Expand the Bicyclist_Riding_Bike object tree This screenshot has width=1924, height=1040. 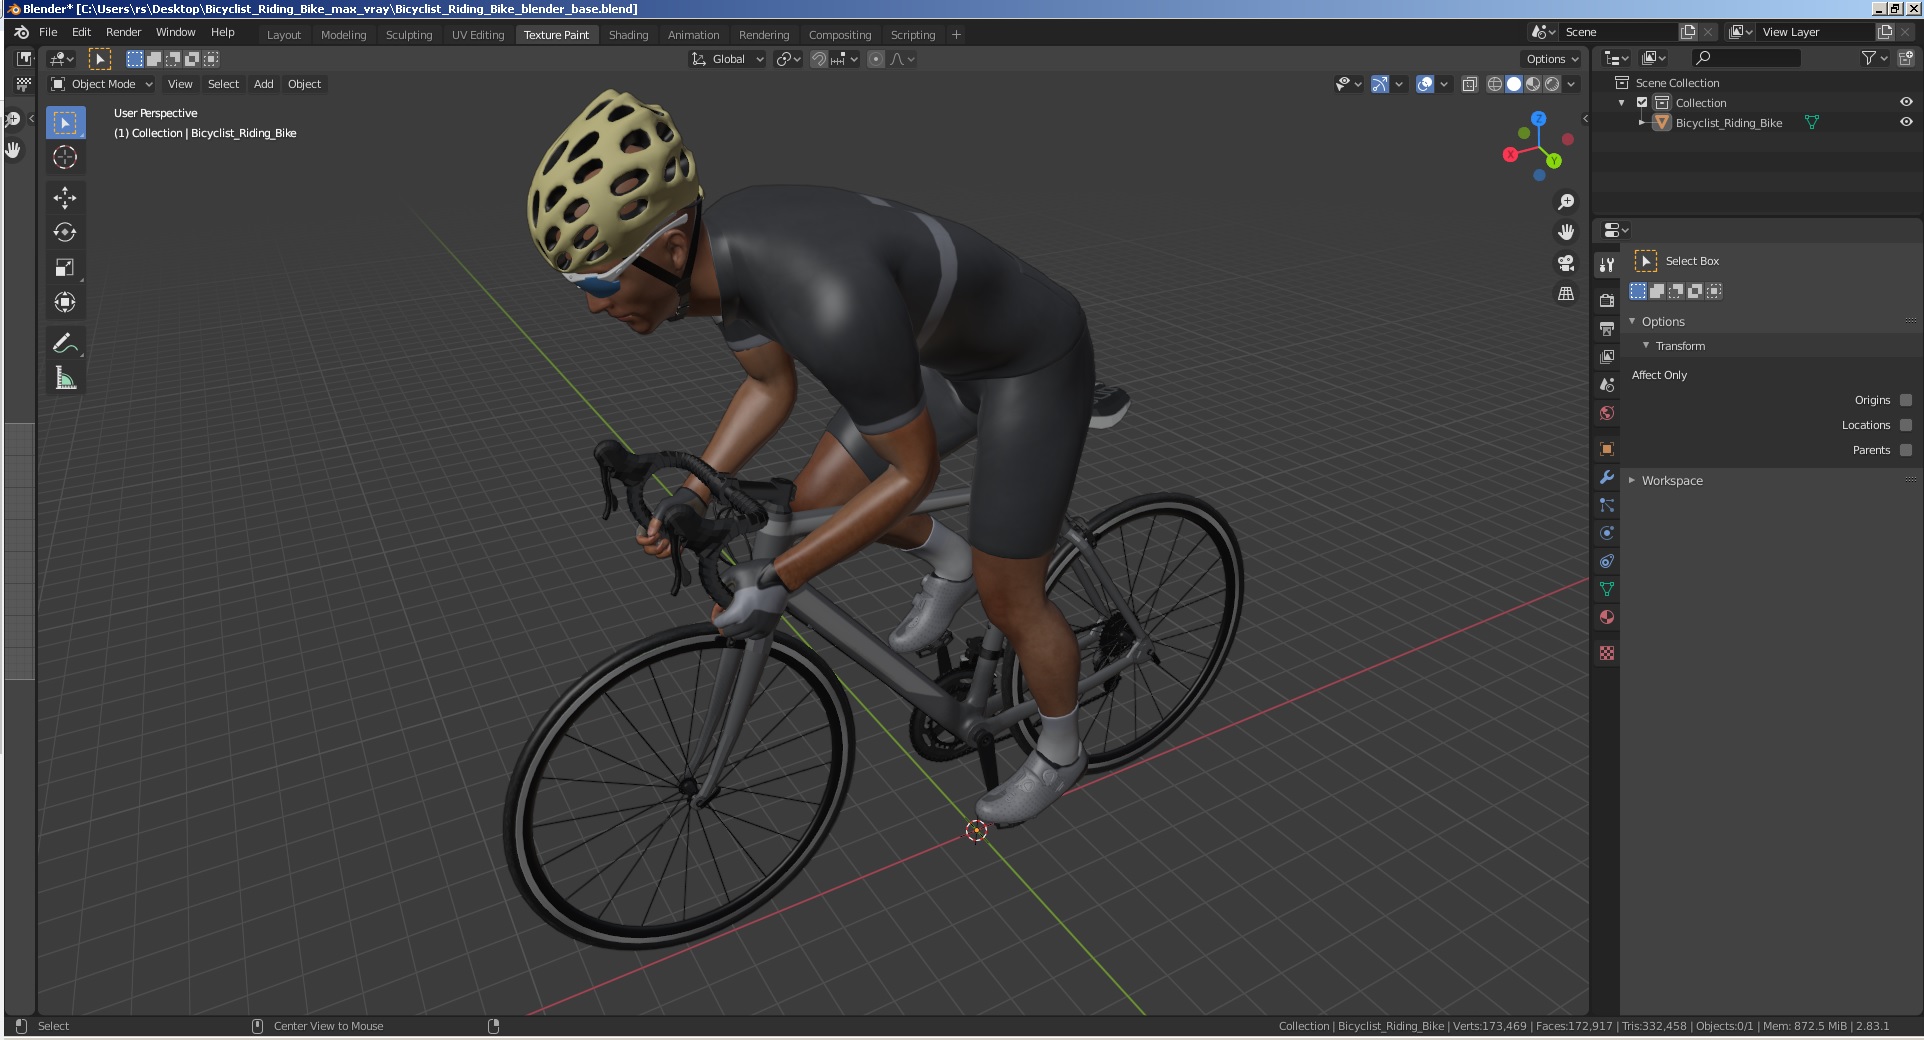(1642, 122)
